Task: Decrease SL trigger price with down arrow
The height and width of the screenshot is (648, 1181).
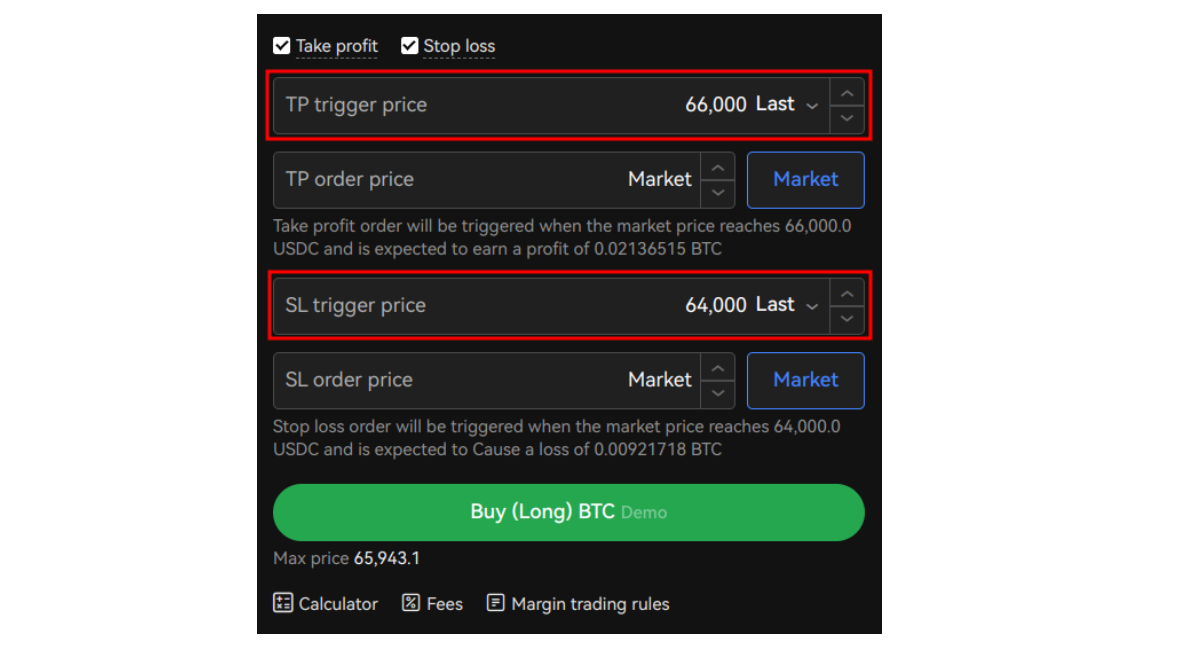Action: pos(847,318)
